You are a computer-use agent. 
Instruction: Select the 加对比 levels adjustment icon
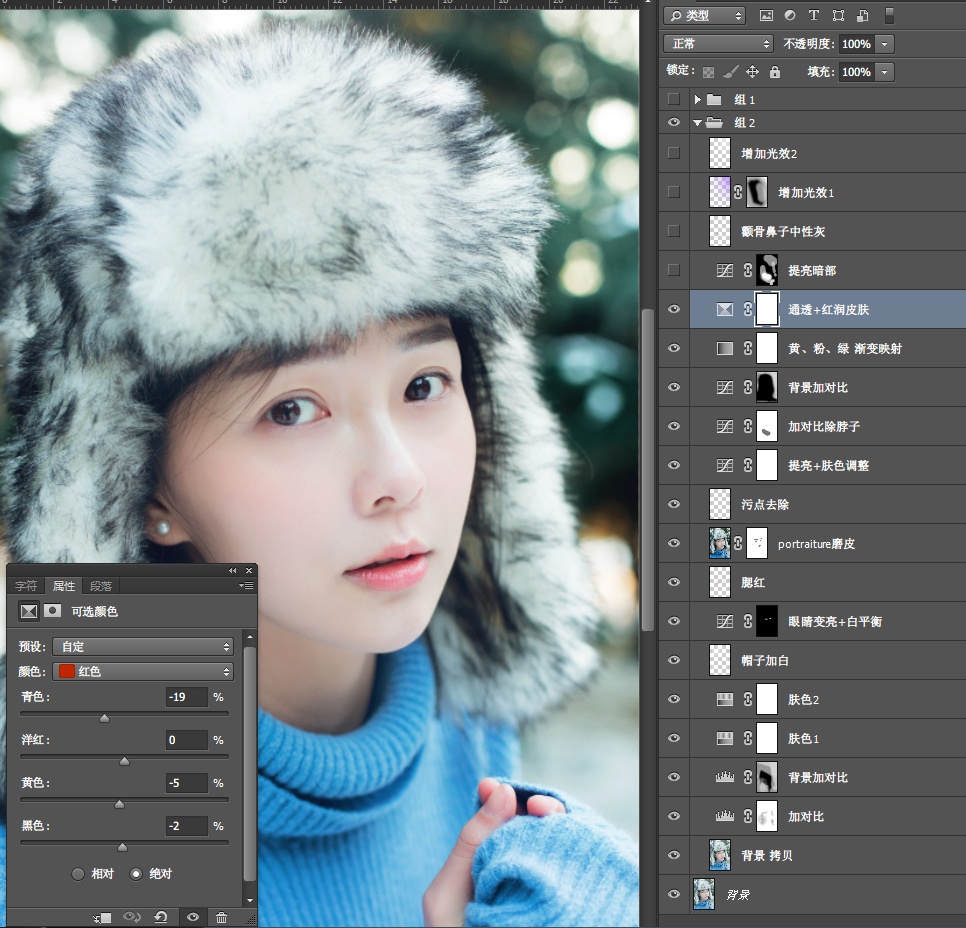click(x=724, y=816)
